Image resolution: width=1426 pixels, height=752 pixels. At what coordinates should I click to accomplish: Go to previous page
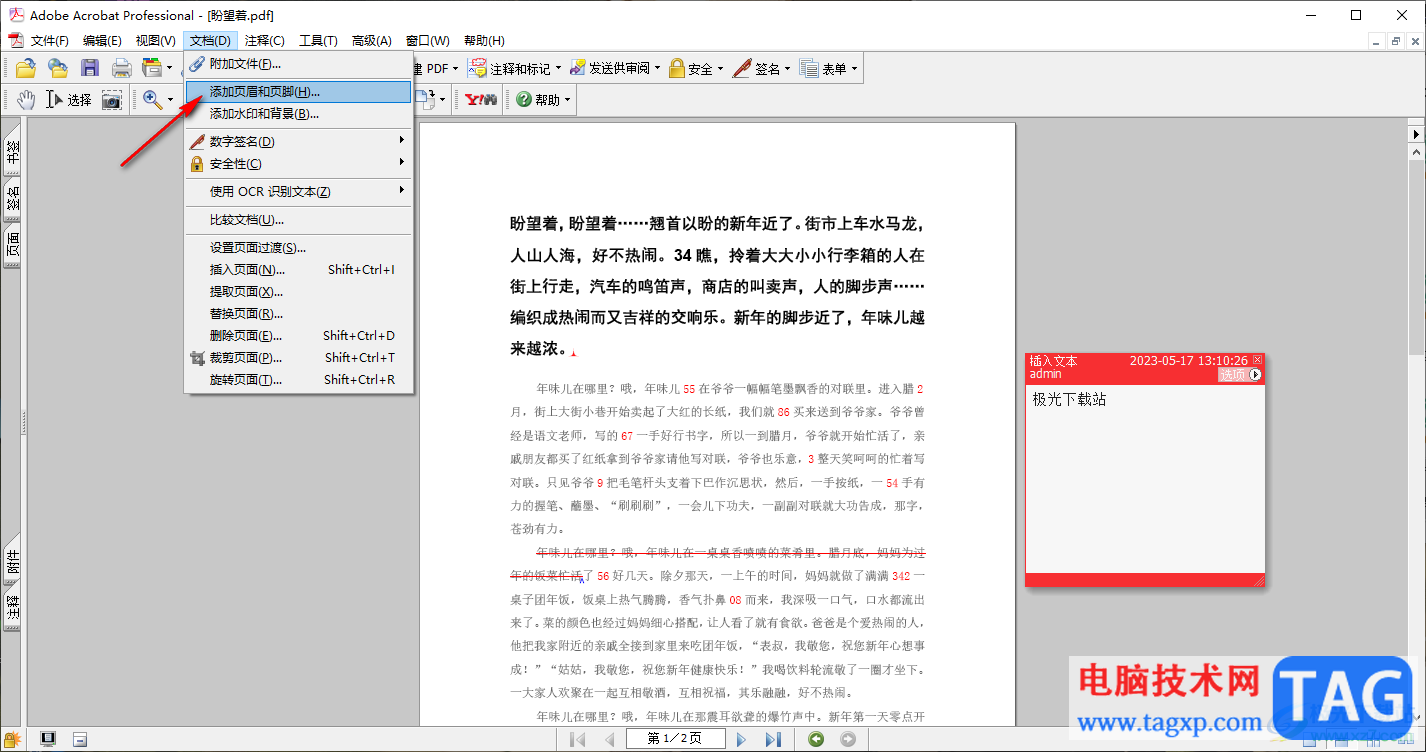coord(609,739)
